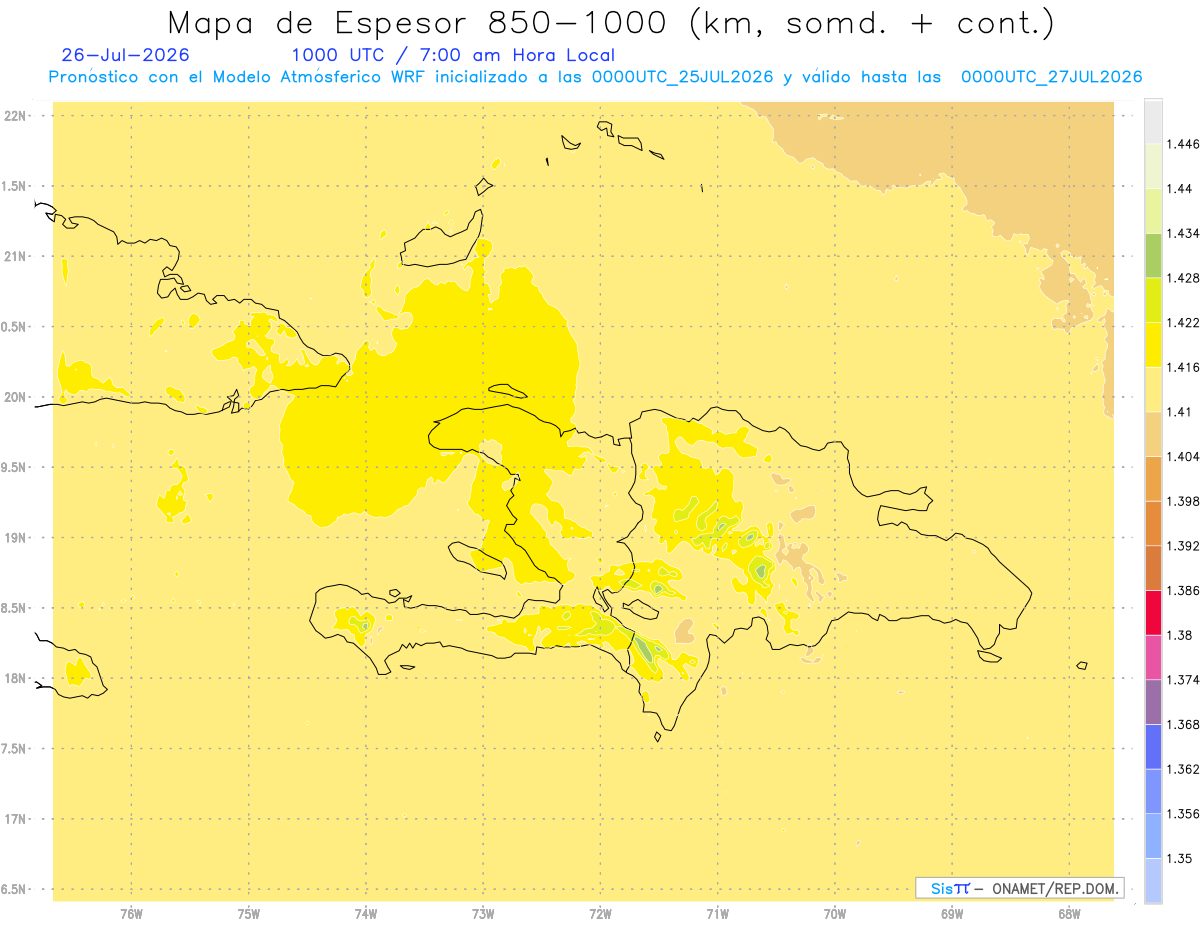
Task: Click the "73W" longitude label
Action: coord(483,914)
